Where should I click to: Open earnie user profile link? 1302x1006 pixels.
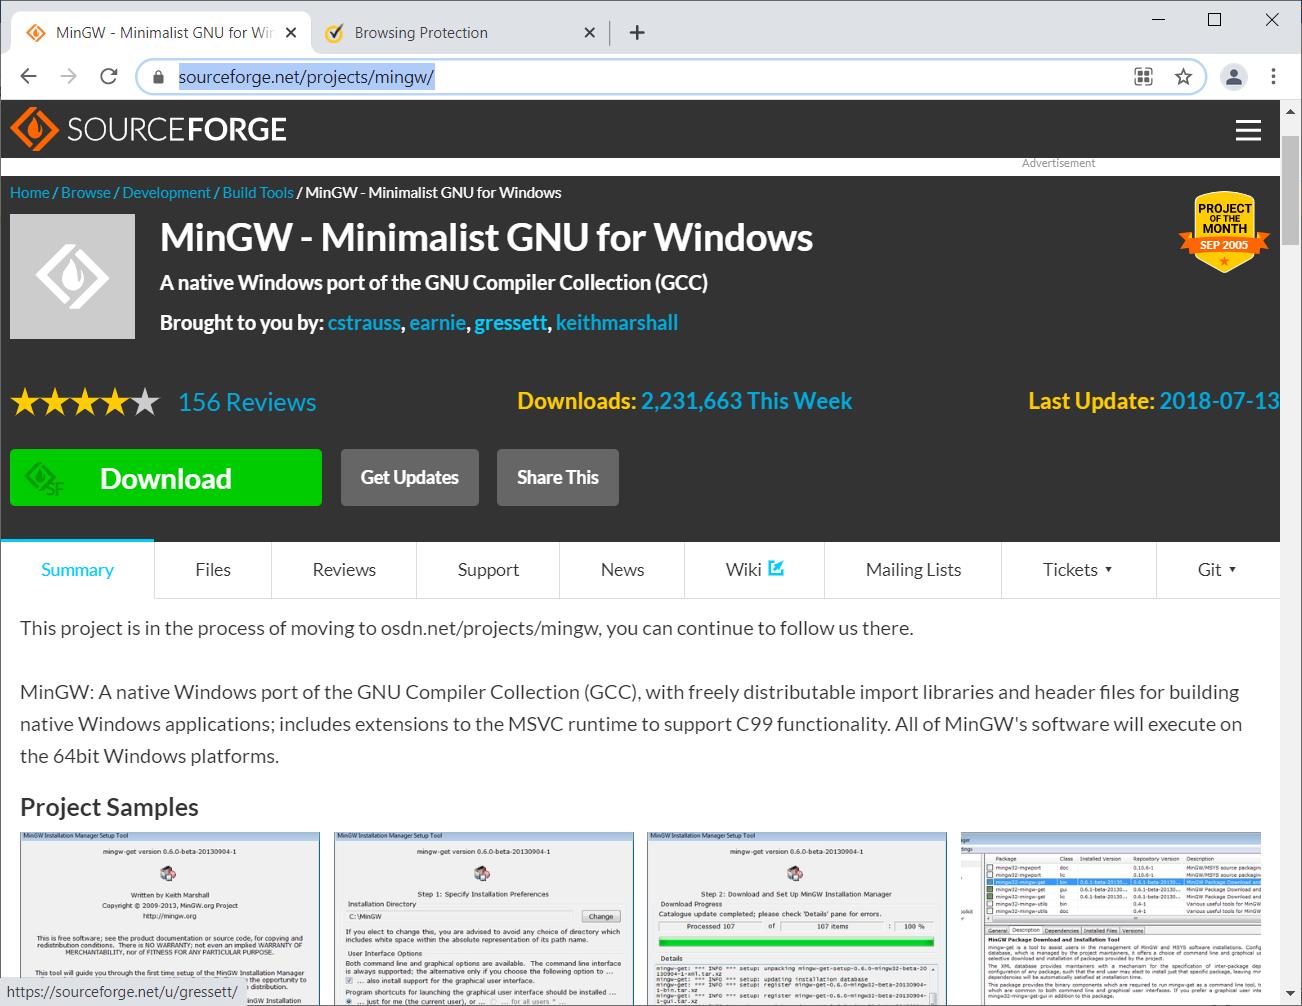[437, 323]
